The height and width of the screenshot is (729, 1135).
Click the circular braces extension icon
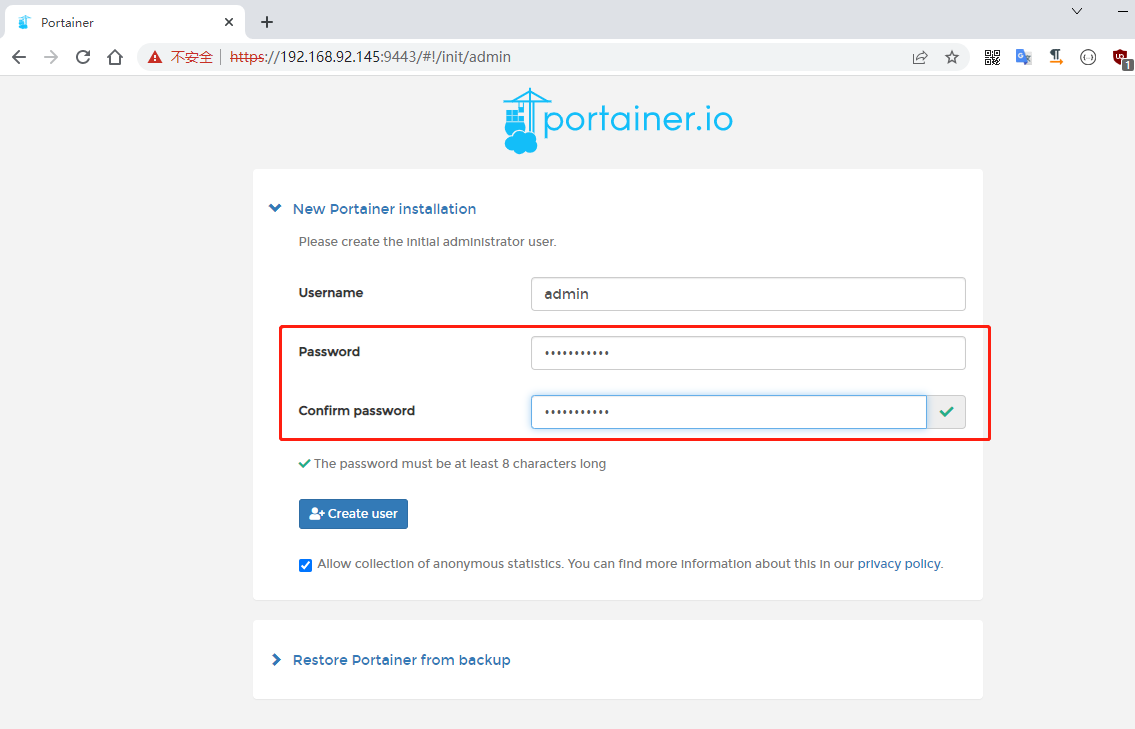pyautogui.click(x=1088, y=57)
